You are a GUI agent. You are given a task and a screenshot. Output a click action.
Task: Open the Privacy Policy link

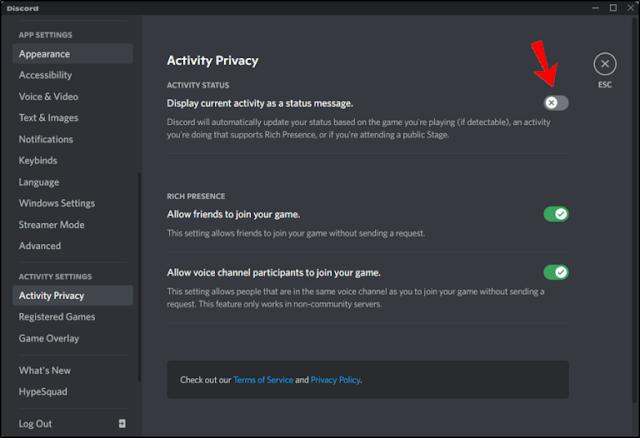pyautogui.click(x=336, y=380)
